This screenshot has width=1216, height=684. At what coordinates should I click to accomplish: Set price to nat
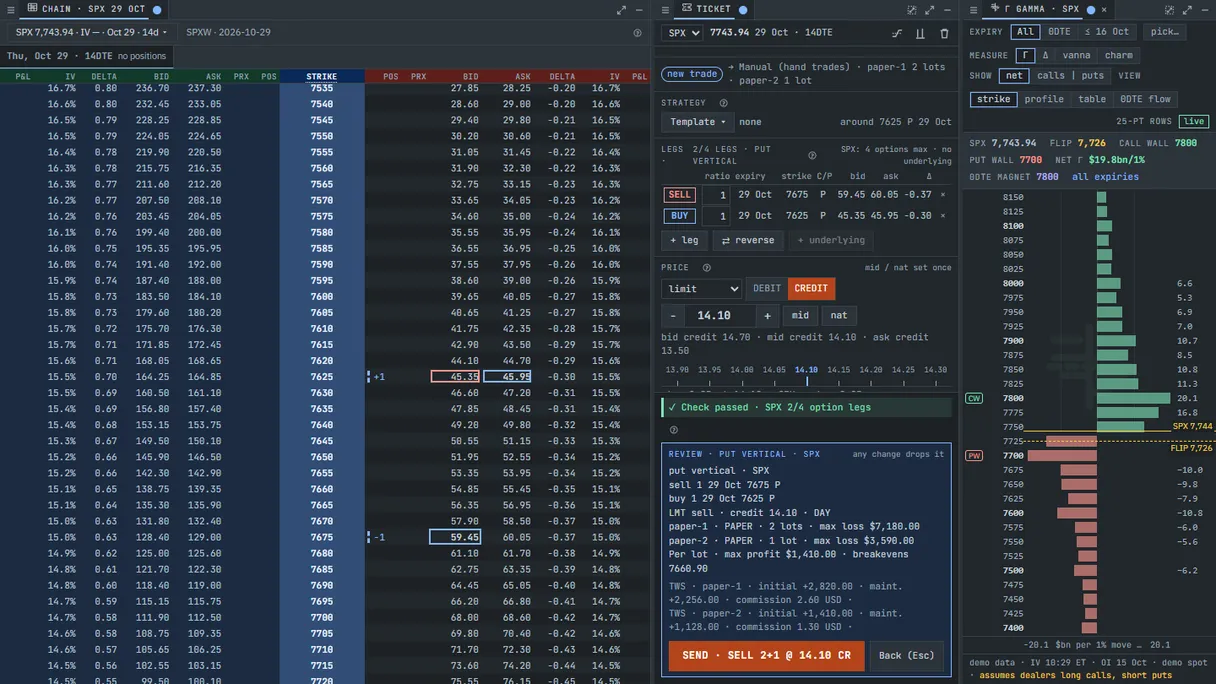839,315
